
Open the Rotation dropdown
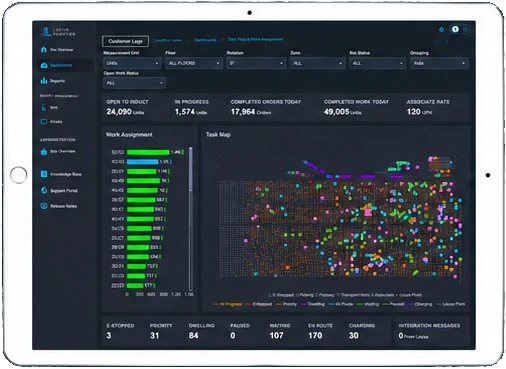point(256,63)
